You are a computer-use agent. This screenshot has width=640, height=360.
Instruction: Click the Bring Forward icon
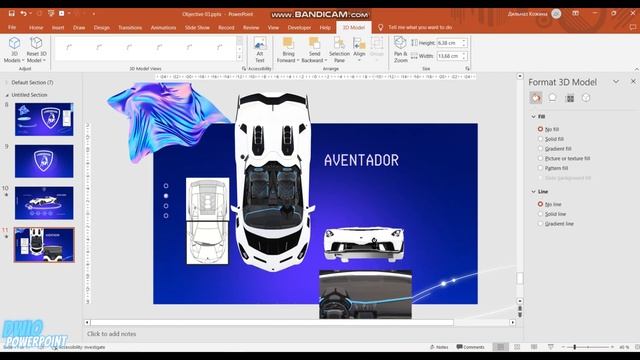(x=288, y=43)
